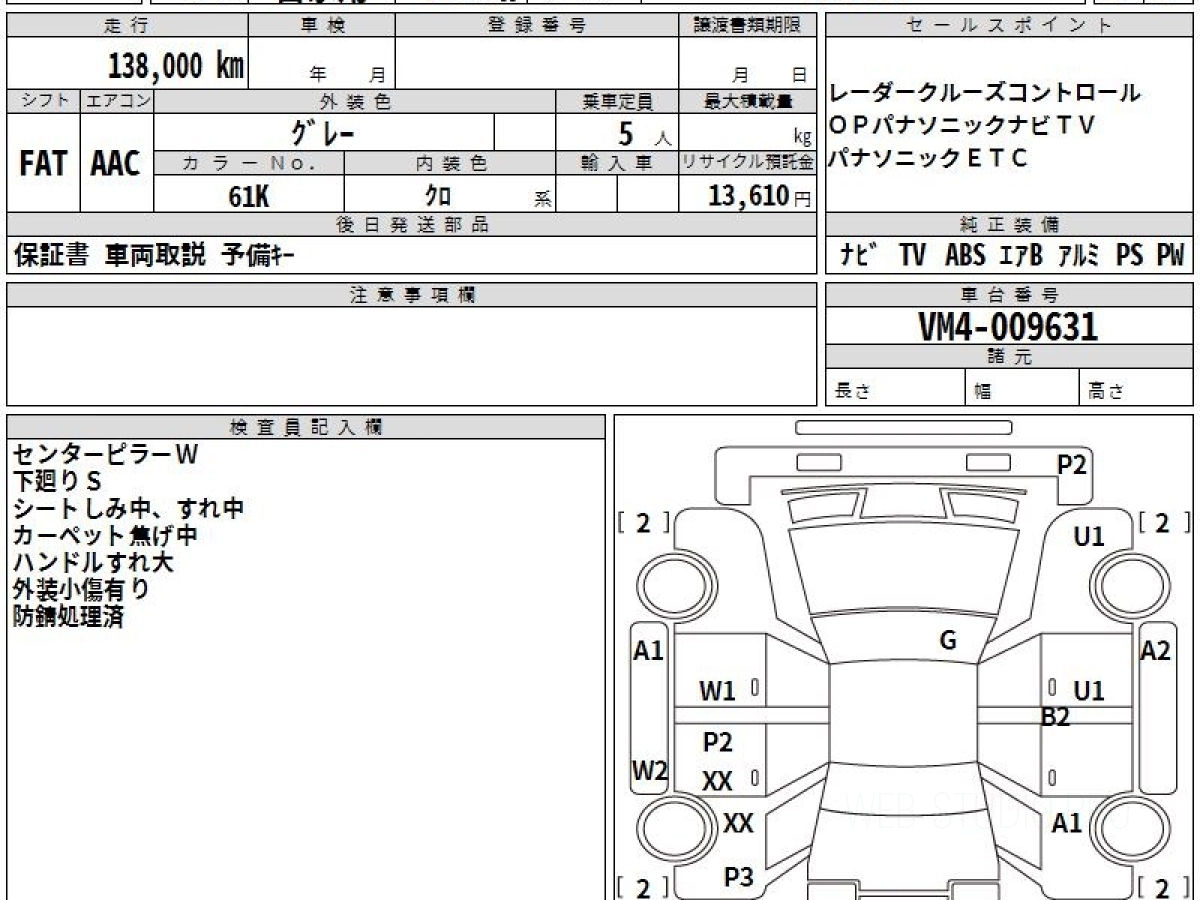
Task: Click the P2 mark above XX on the door
Action: pyautogui.click(x=718, y=742)
